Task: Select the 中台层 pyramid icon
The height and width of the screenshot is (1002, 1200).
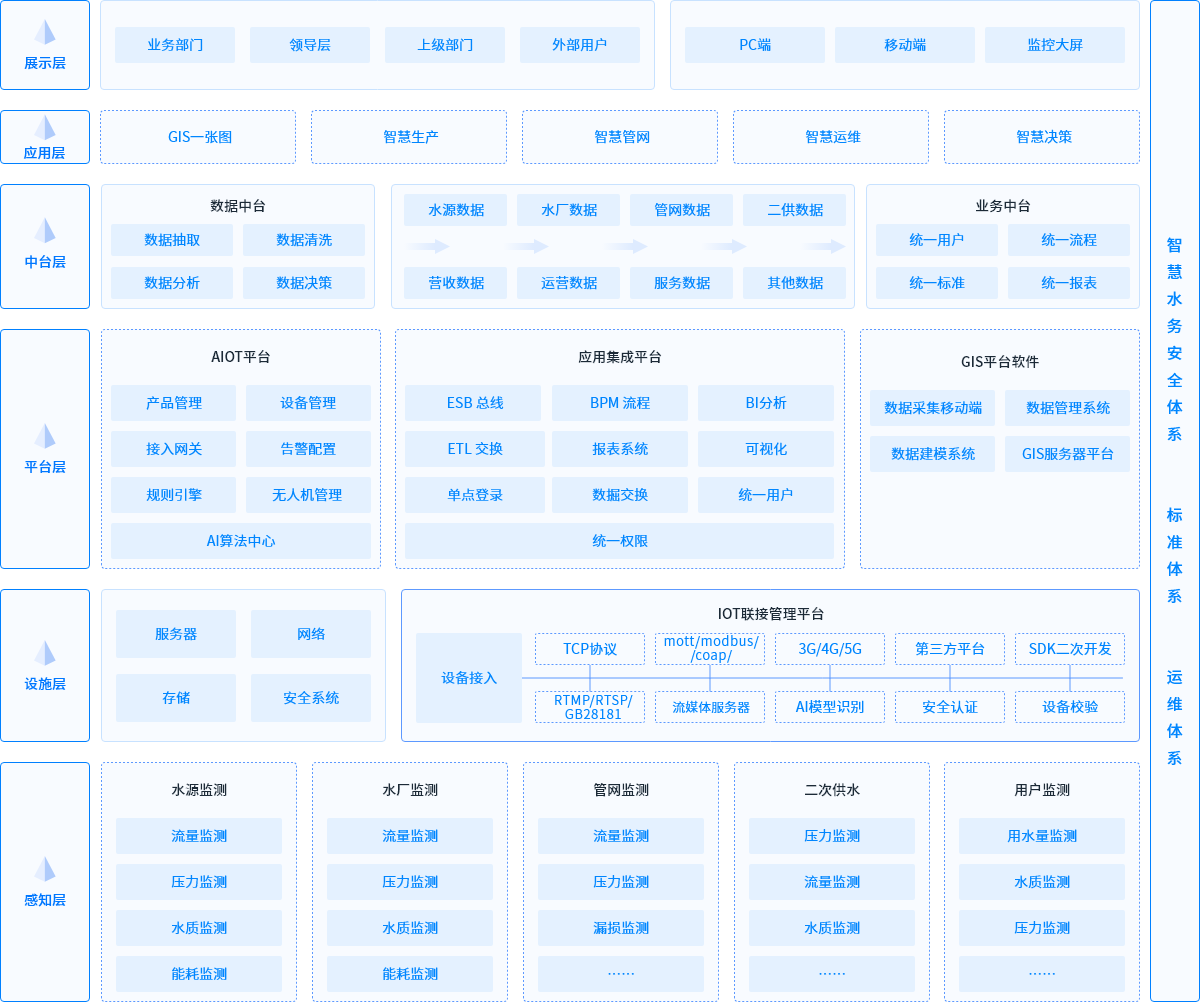Action: pos(45,231)
